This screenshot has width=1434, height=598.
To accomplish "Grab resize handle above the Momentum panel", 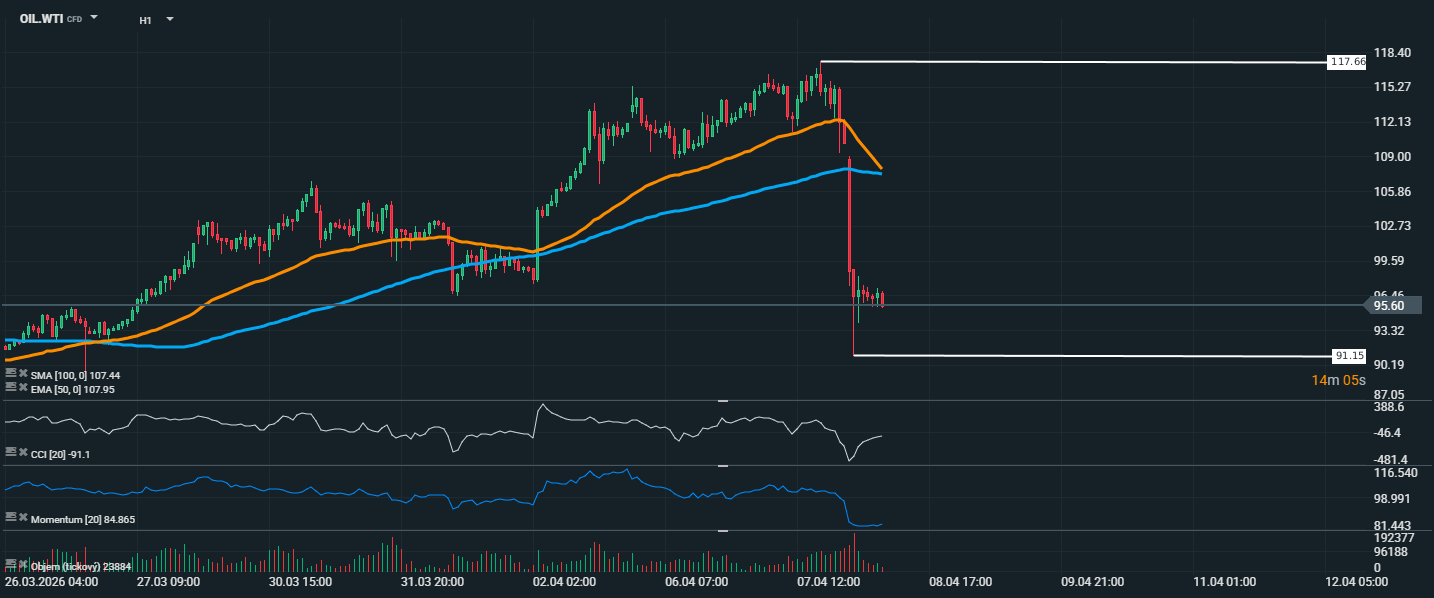I will point(722,465).
